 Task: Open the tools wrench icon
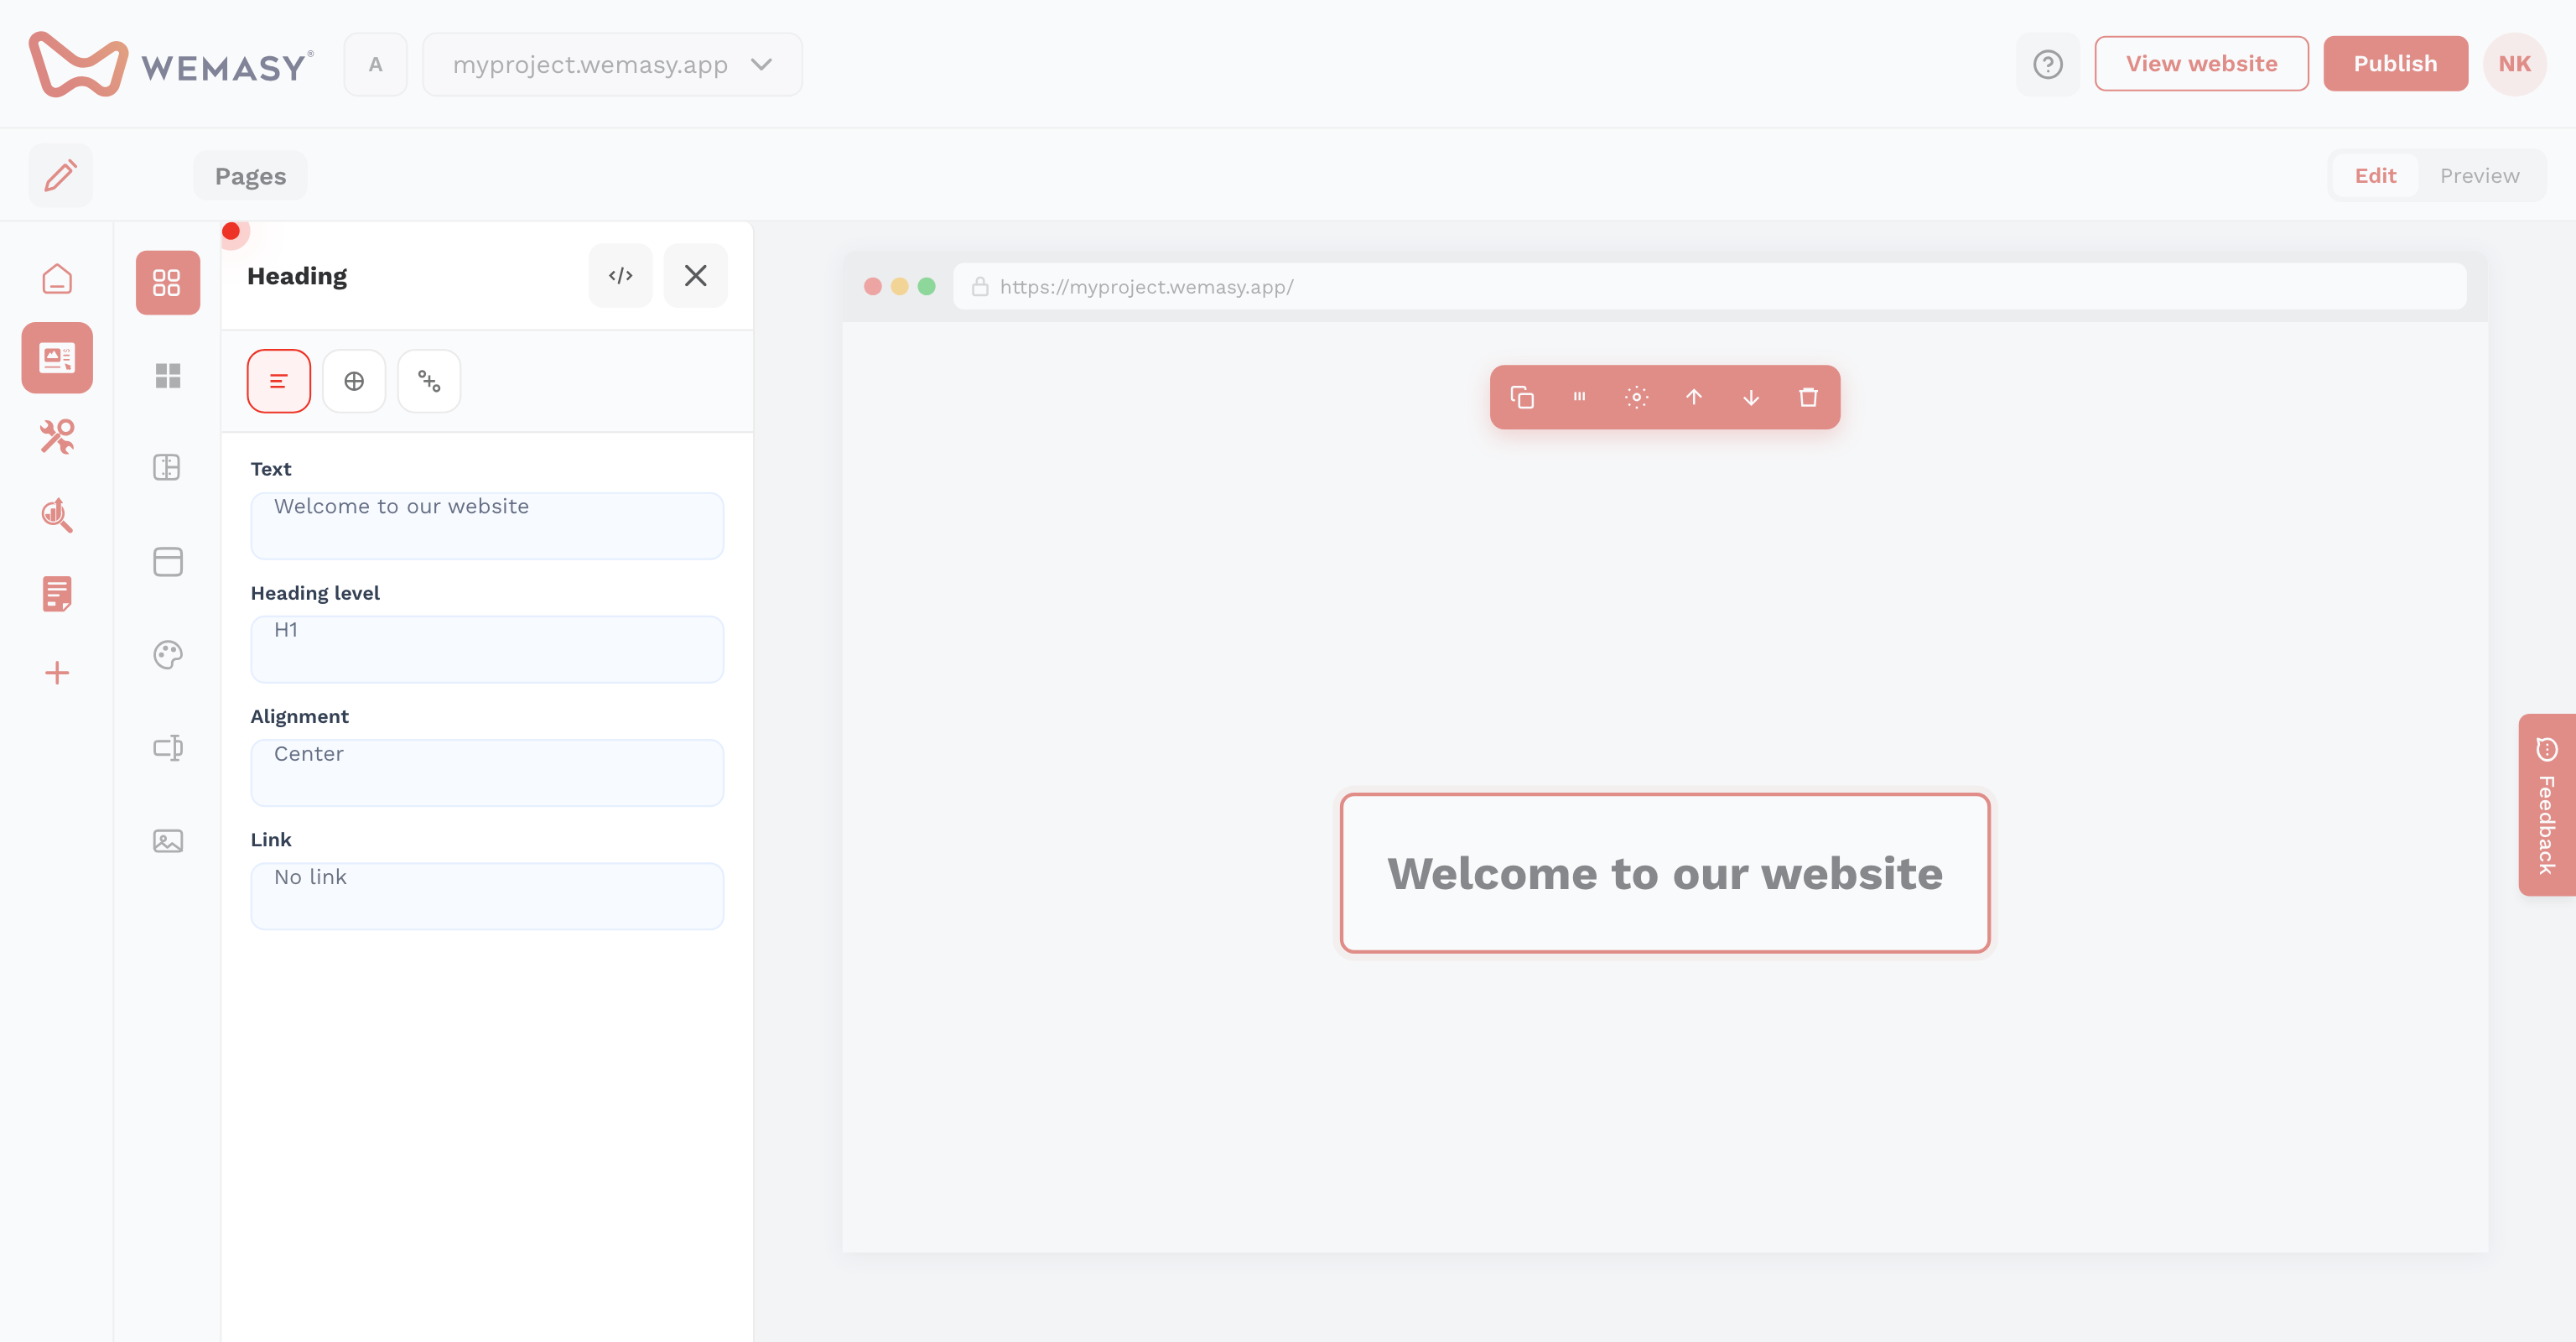tap(57, 436)
